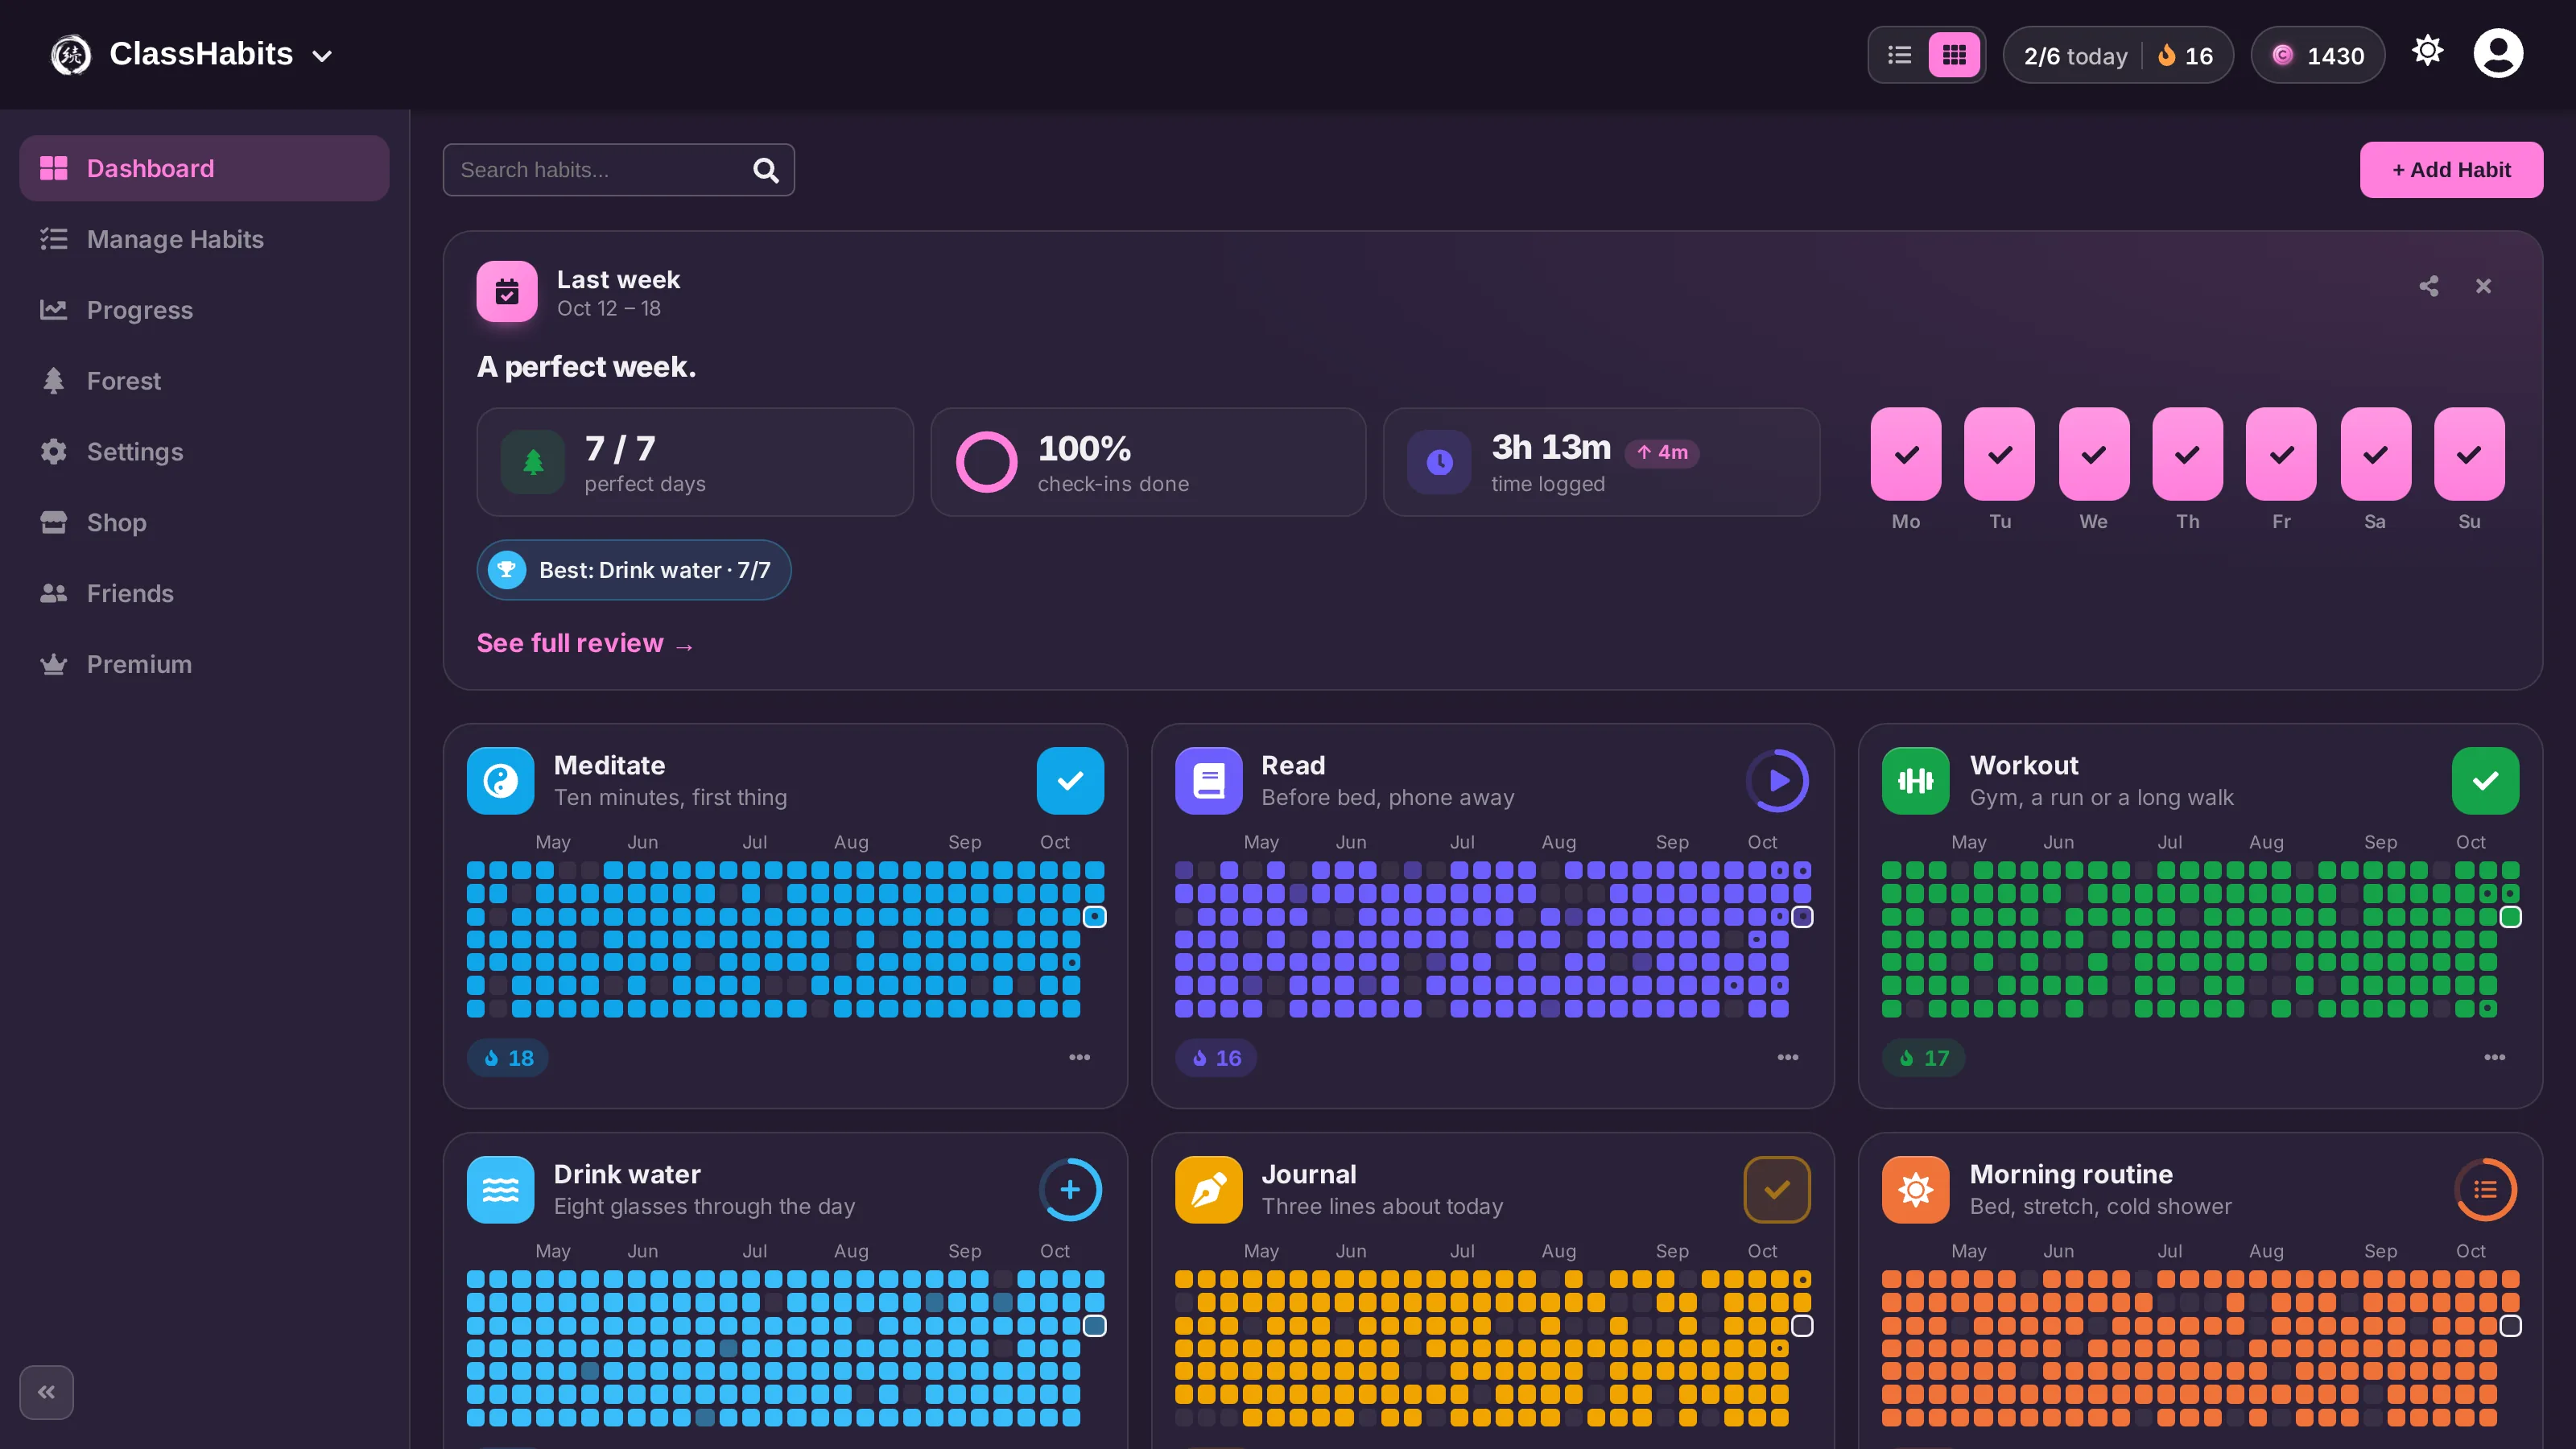Click Best: Drink water badge
2576x1449 pixels.
click(634, 570)
